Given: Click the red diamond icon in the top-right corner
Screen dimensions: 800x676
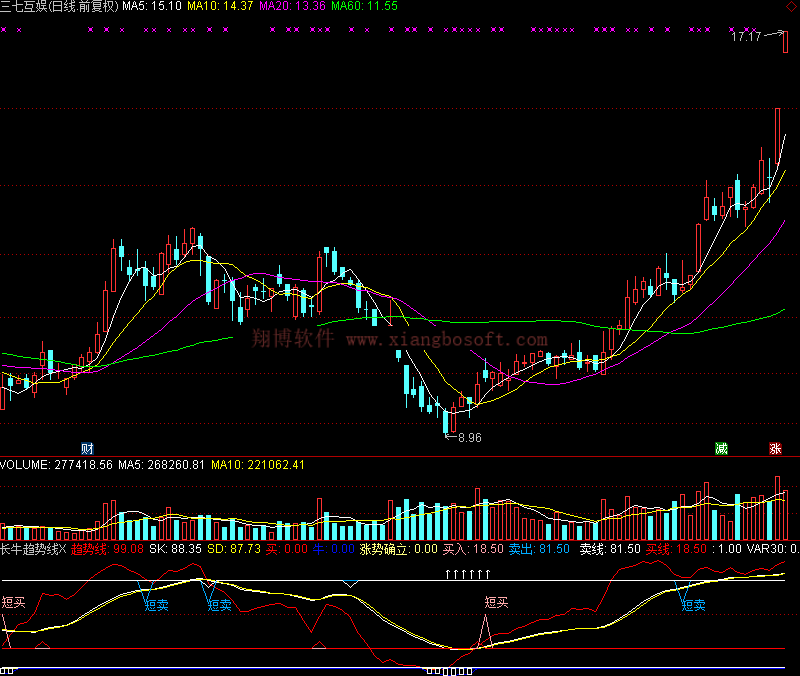Looking at the screenshot, I should point(791,6).
